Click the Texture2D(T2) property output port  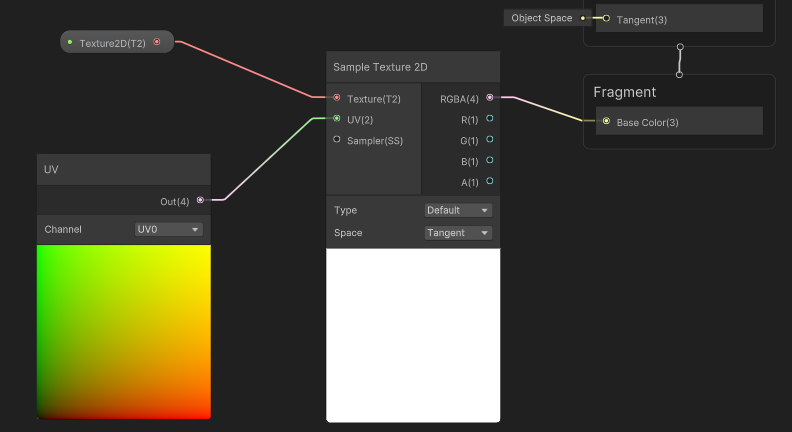click(157, 42)
